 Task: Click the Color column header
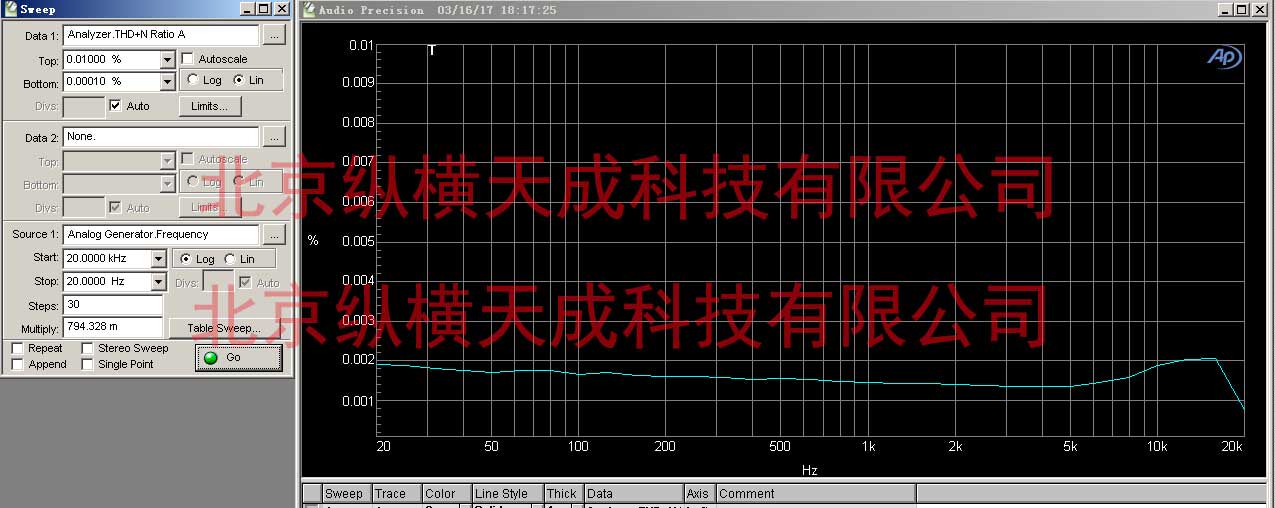pos(446,494)
